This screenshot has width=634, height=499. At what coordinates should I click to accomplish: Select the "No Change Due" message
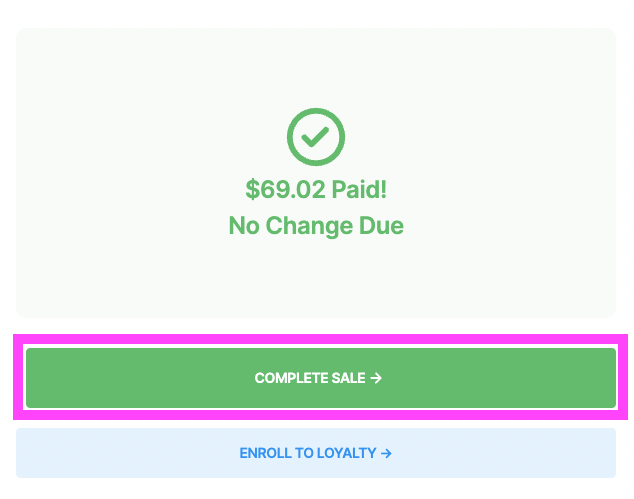click(316, 225)
